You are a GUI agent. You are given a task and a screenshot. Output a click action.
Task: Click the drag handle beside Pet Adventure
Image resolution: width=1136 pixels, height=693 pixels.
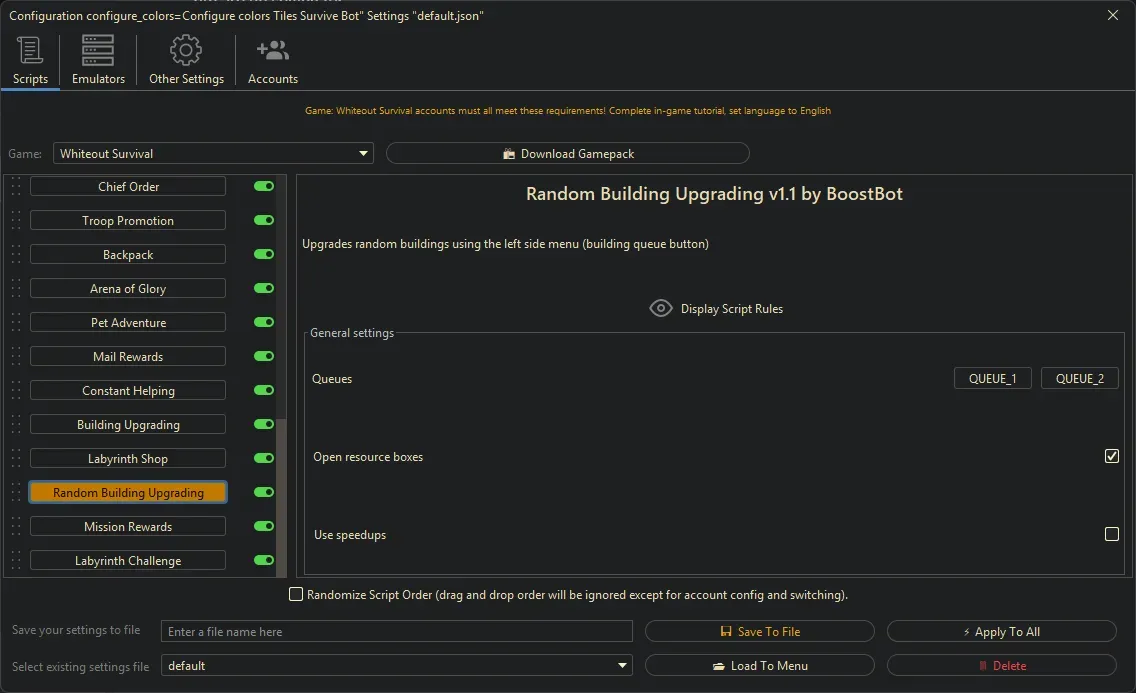pyautogui.click(x=16, y=323)
